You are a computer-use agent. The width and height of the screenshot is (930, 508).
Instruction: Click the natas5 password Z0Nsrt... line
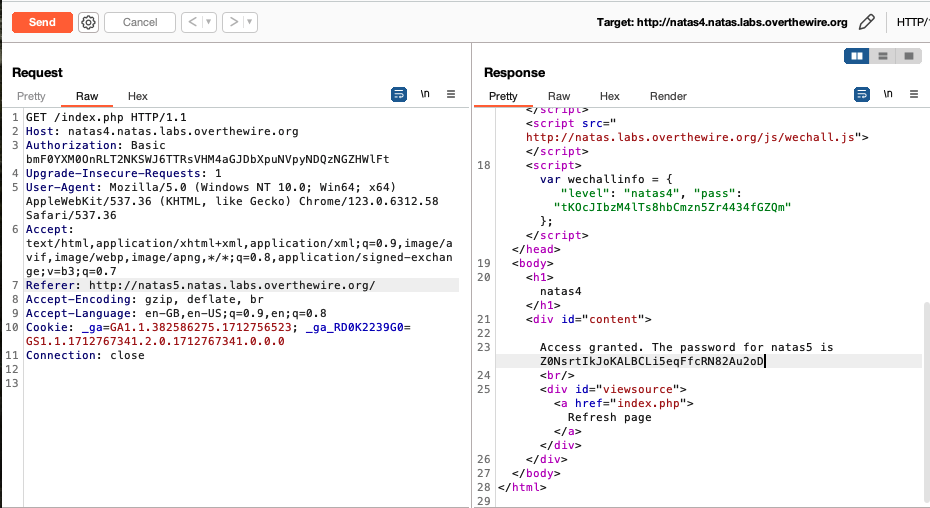(x=652, y=361)
